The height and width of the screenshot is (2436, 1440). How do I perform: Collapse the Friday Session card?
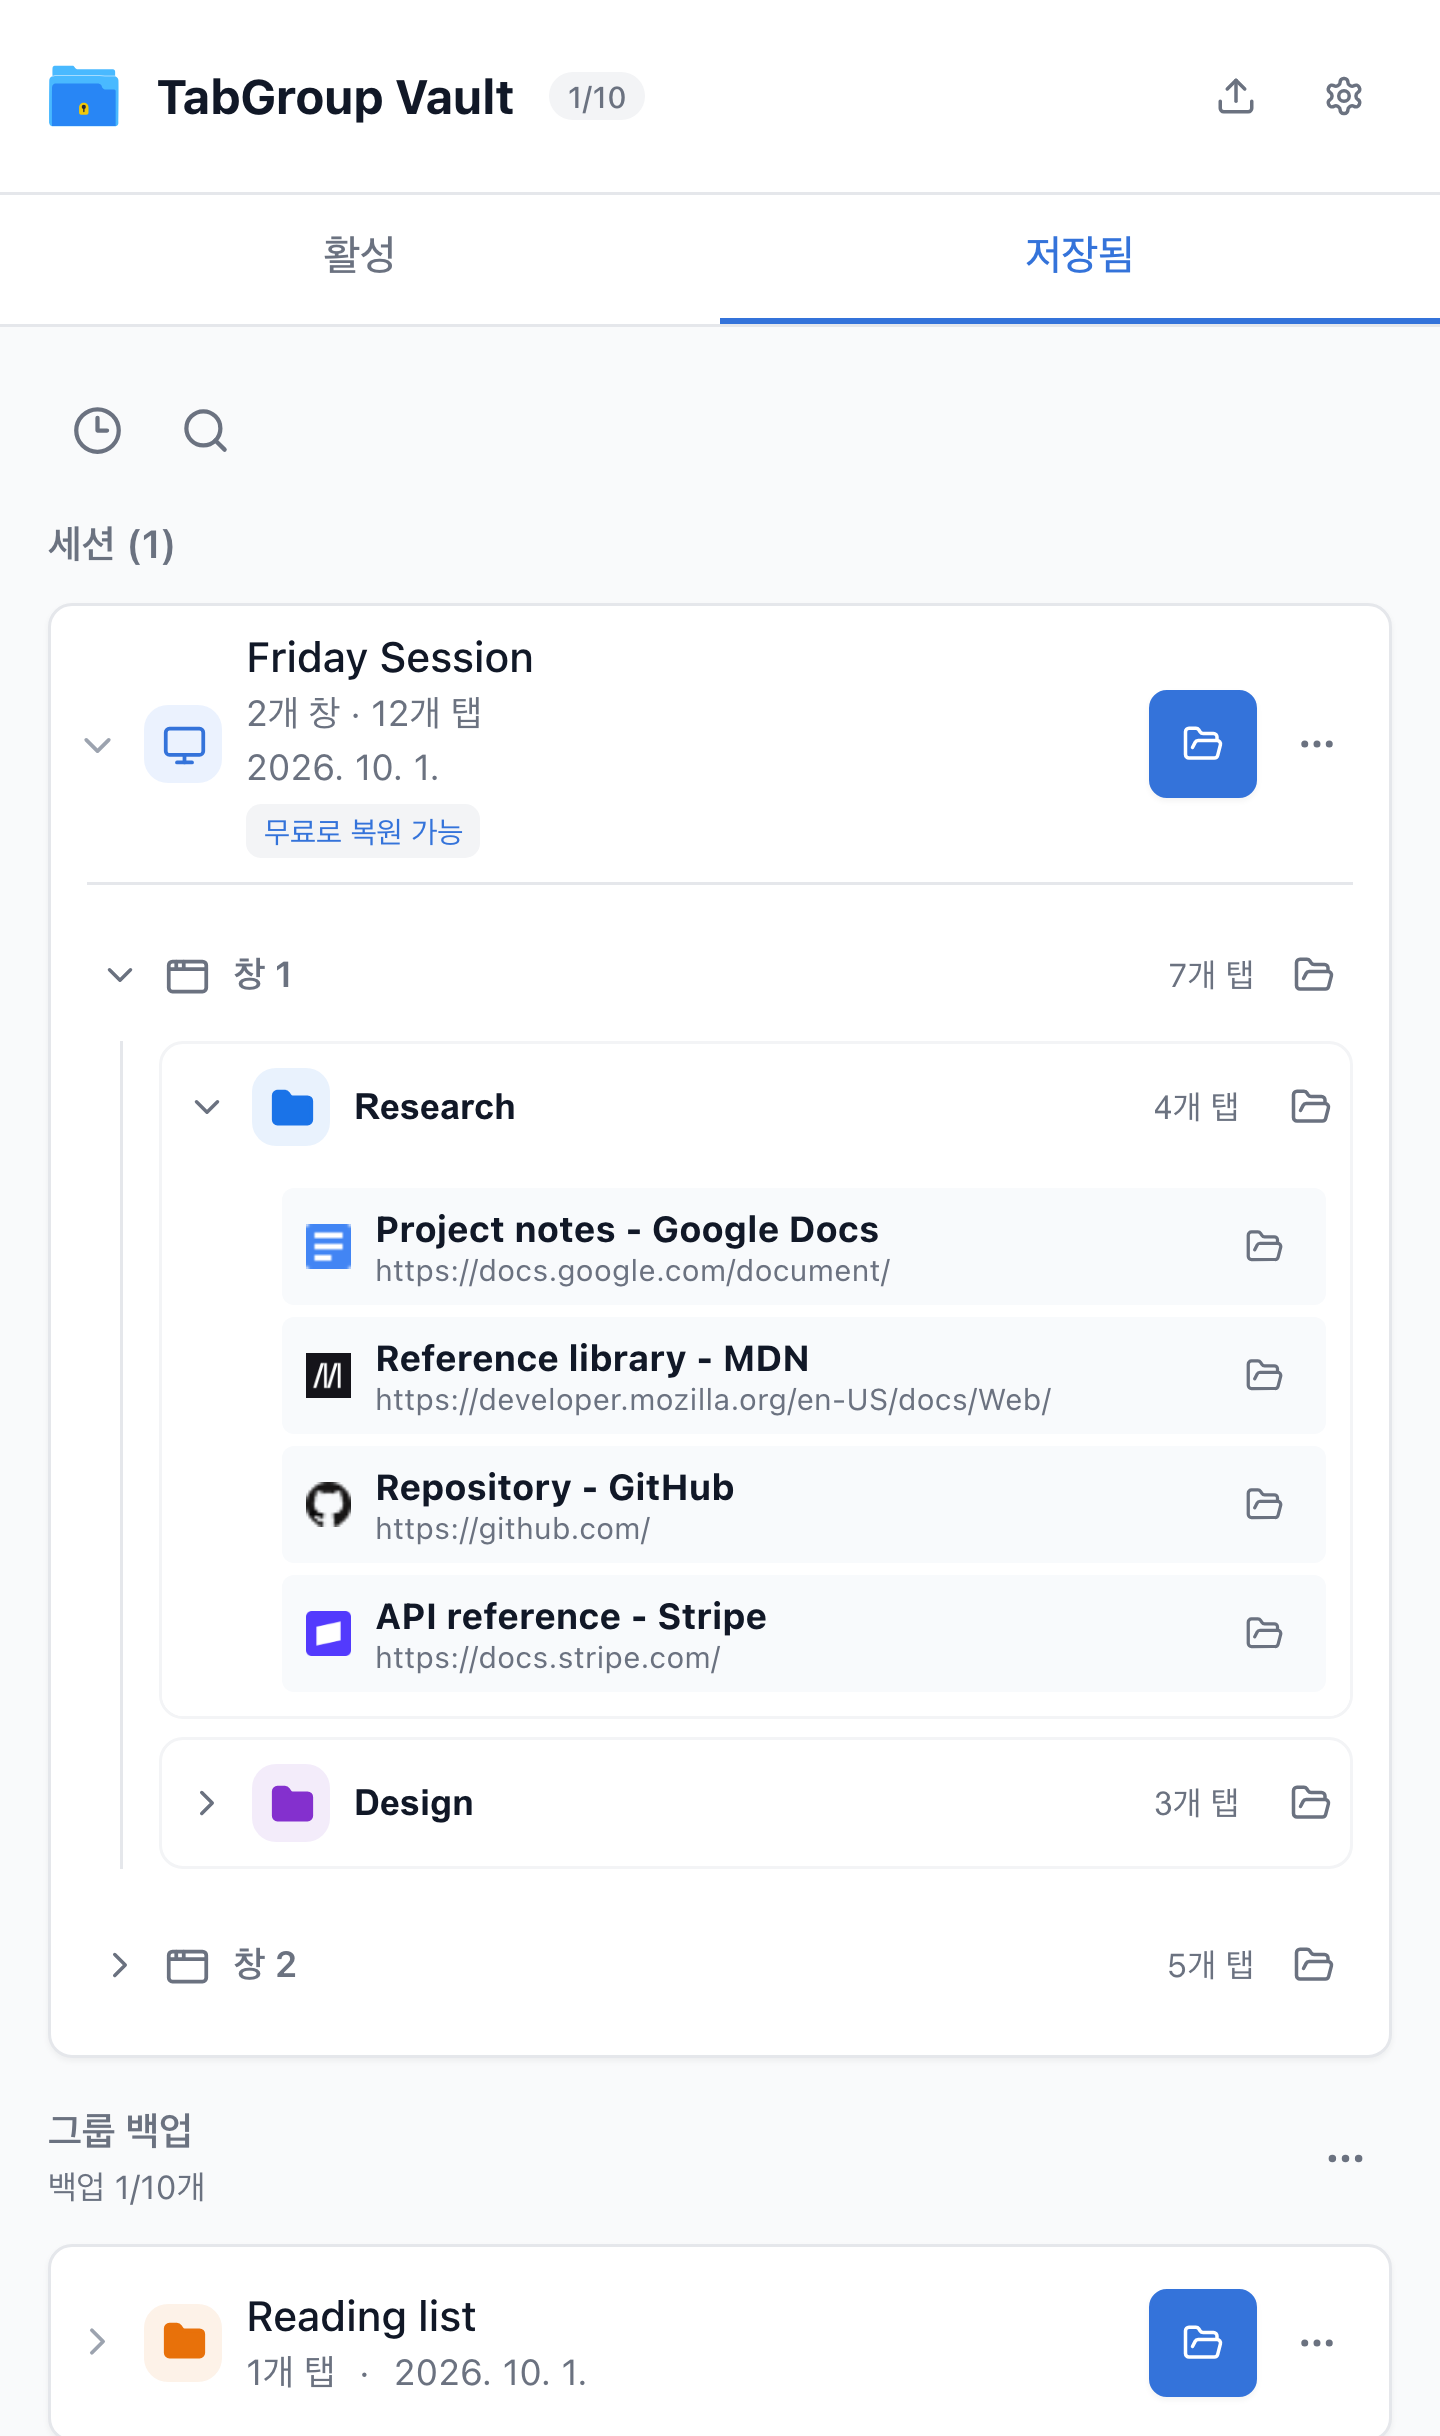97,744
